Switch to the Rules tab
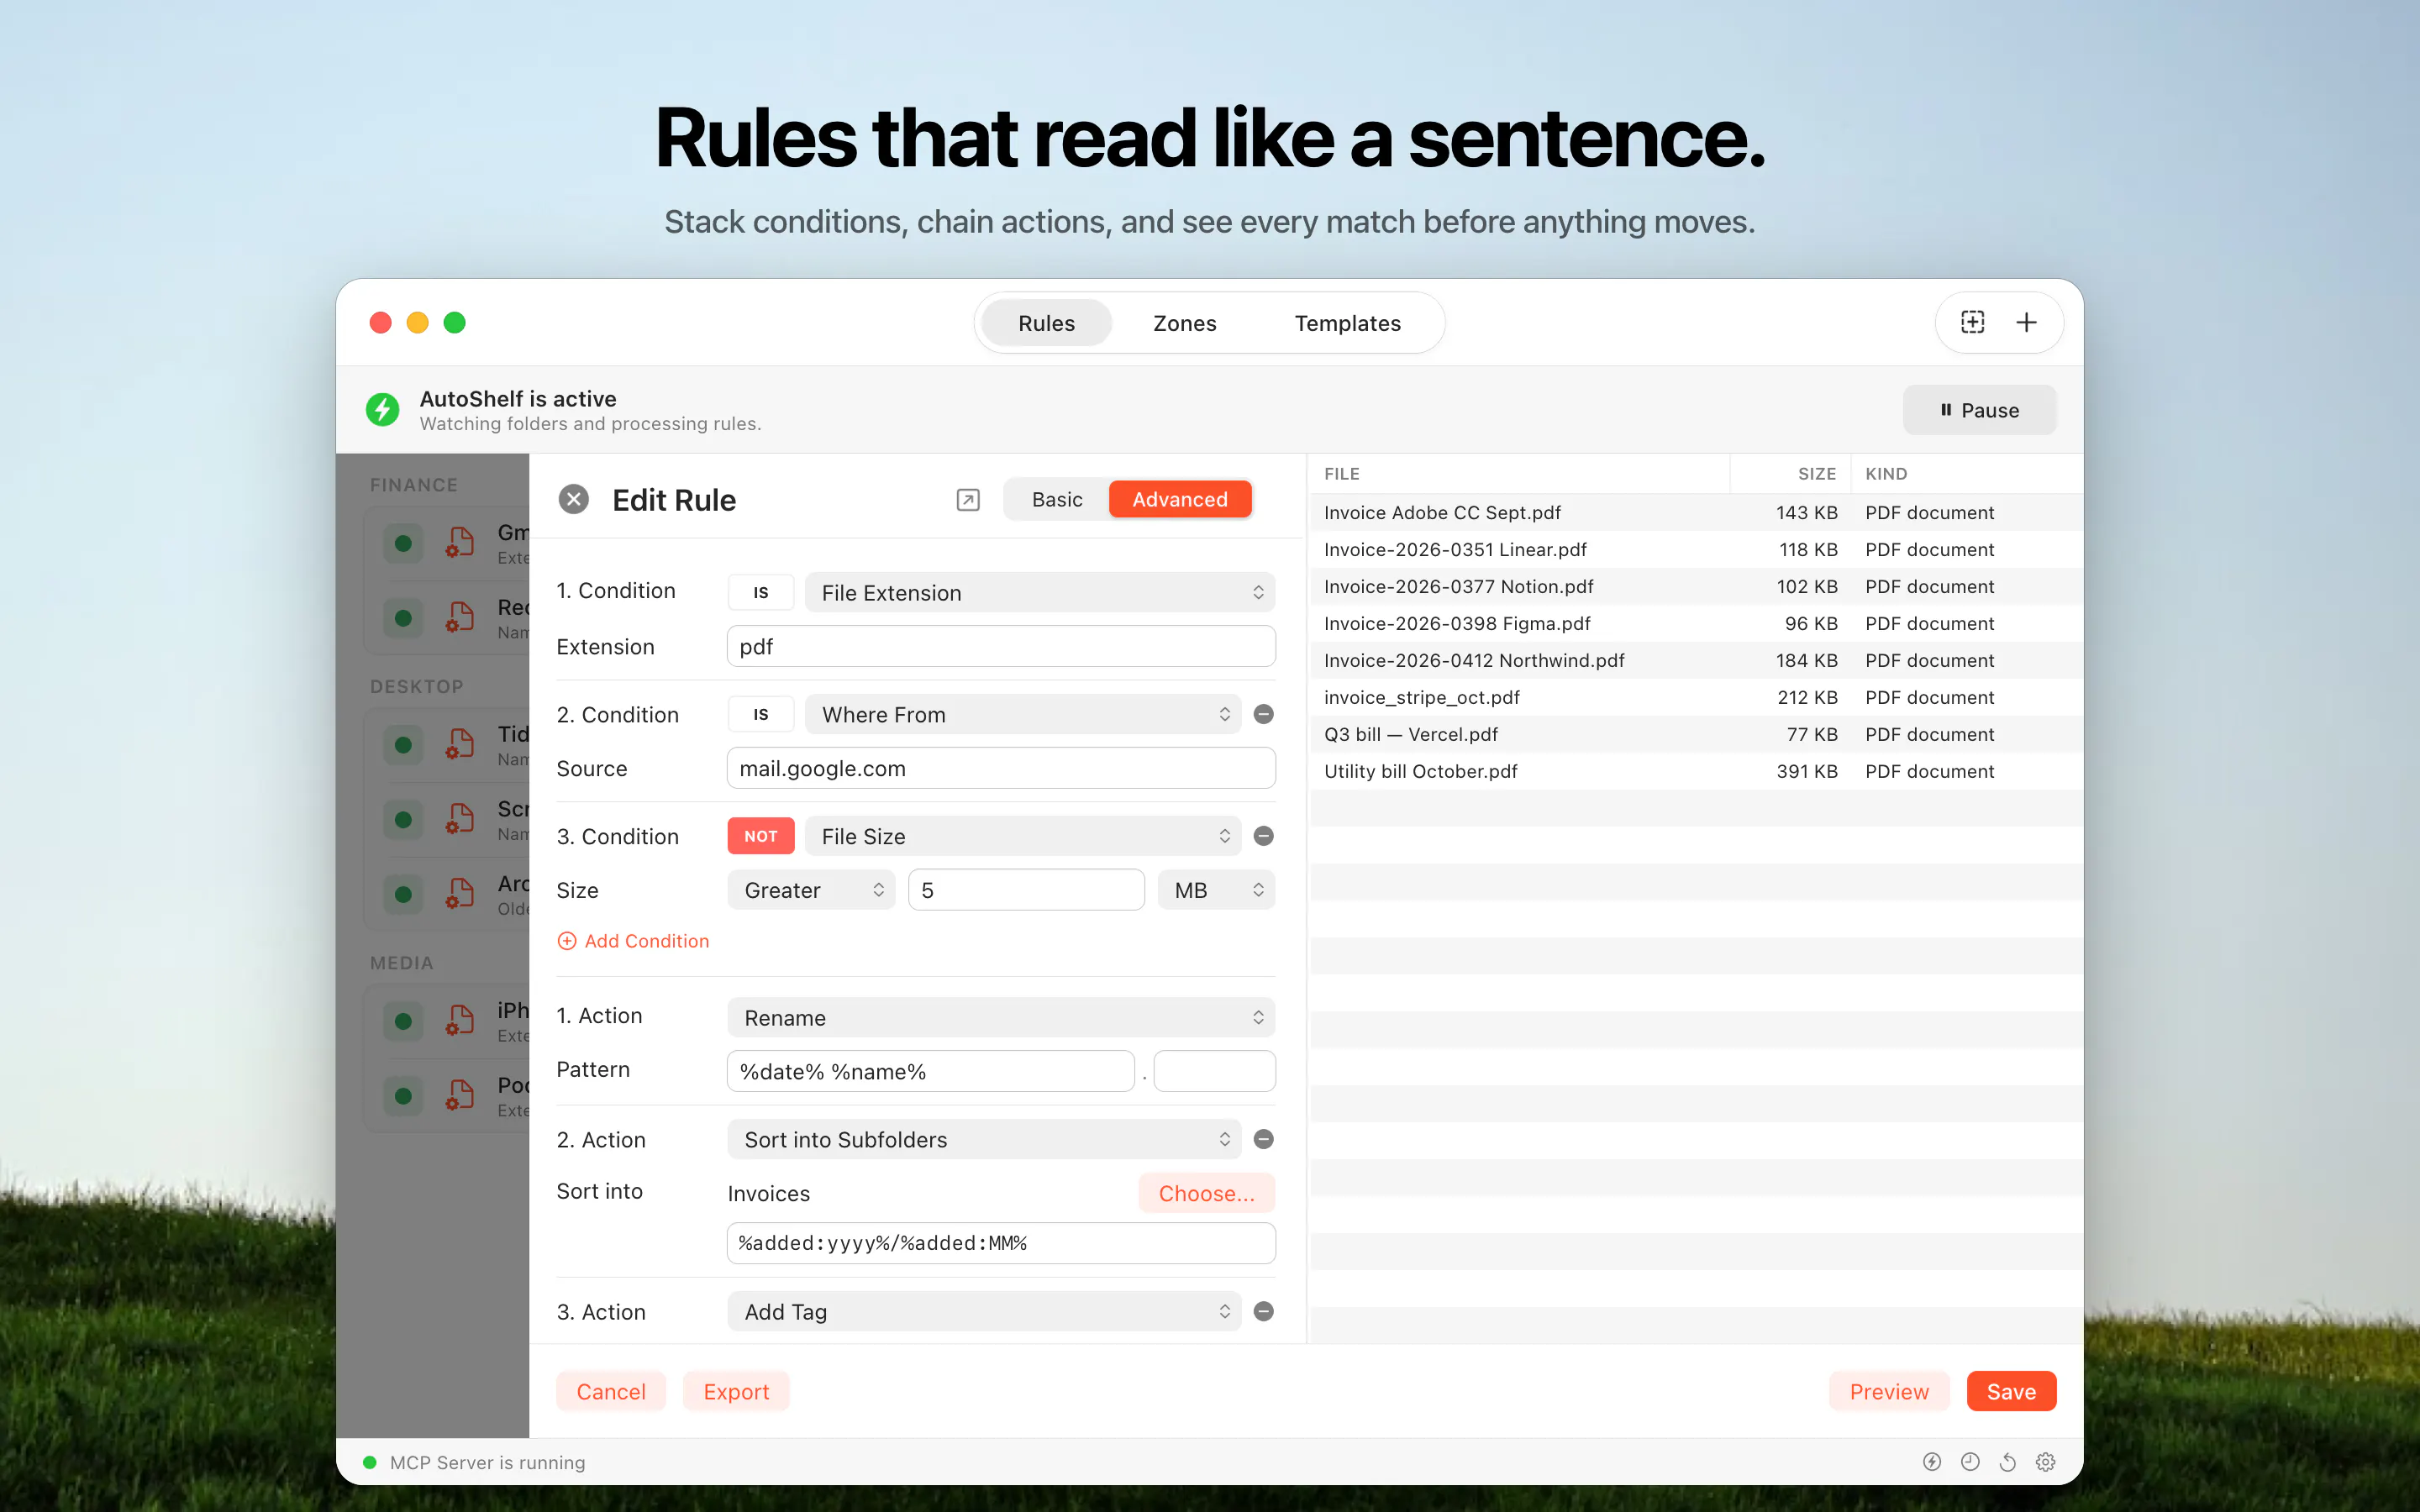Image resolution: width=2420 pixels, height=1512 pixels. [1046, 323]
